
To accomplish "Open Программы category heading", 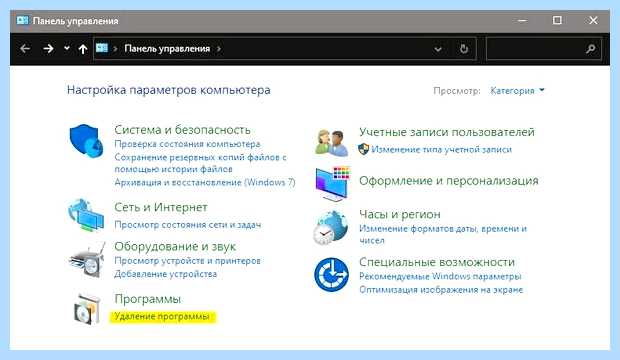I will click(x=147, y=299).
